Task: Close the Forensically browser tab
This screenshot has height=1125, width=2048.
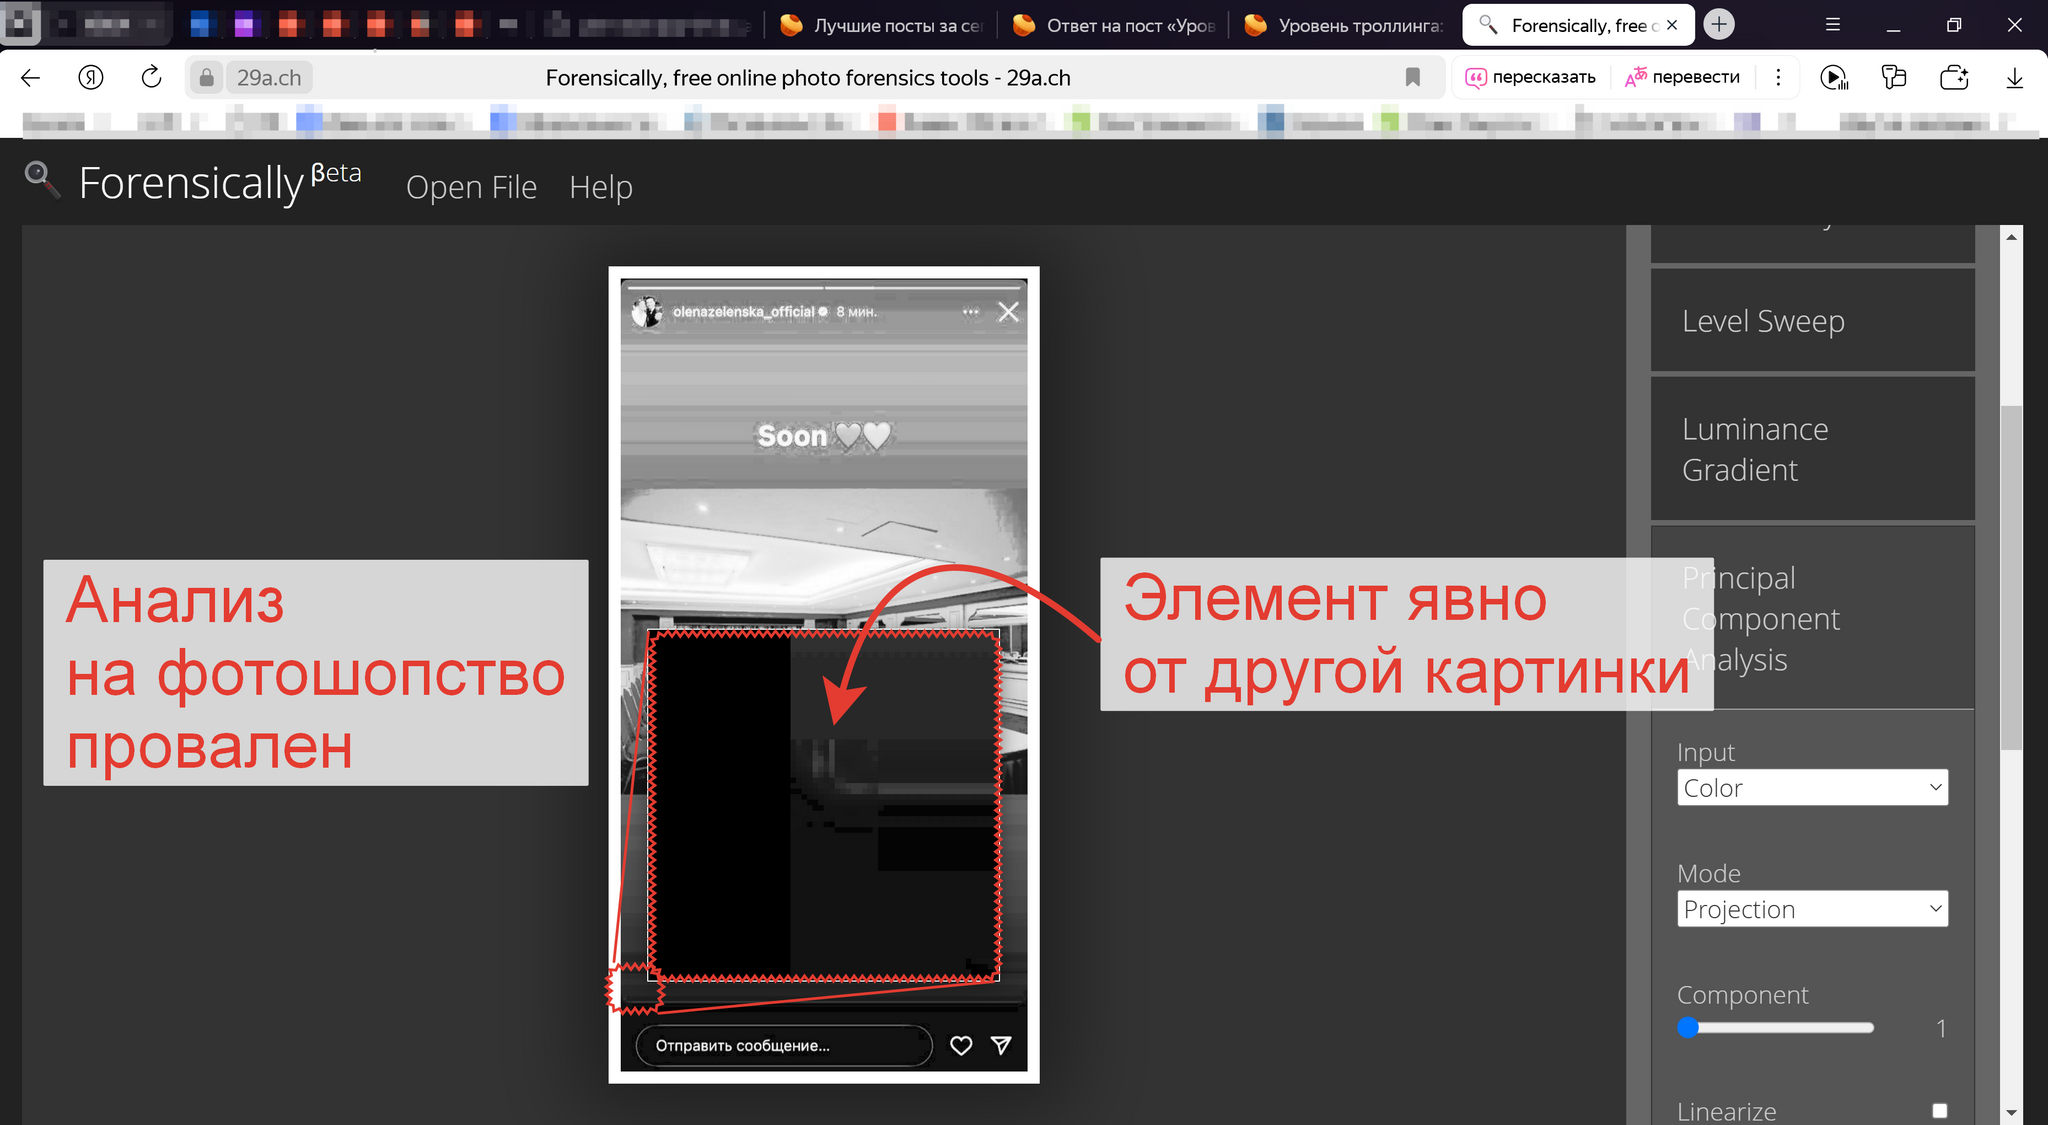Action: point(1672,25)
